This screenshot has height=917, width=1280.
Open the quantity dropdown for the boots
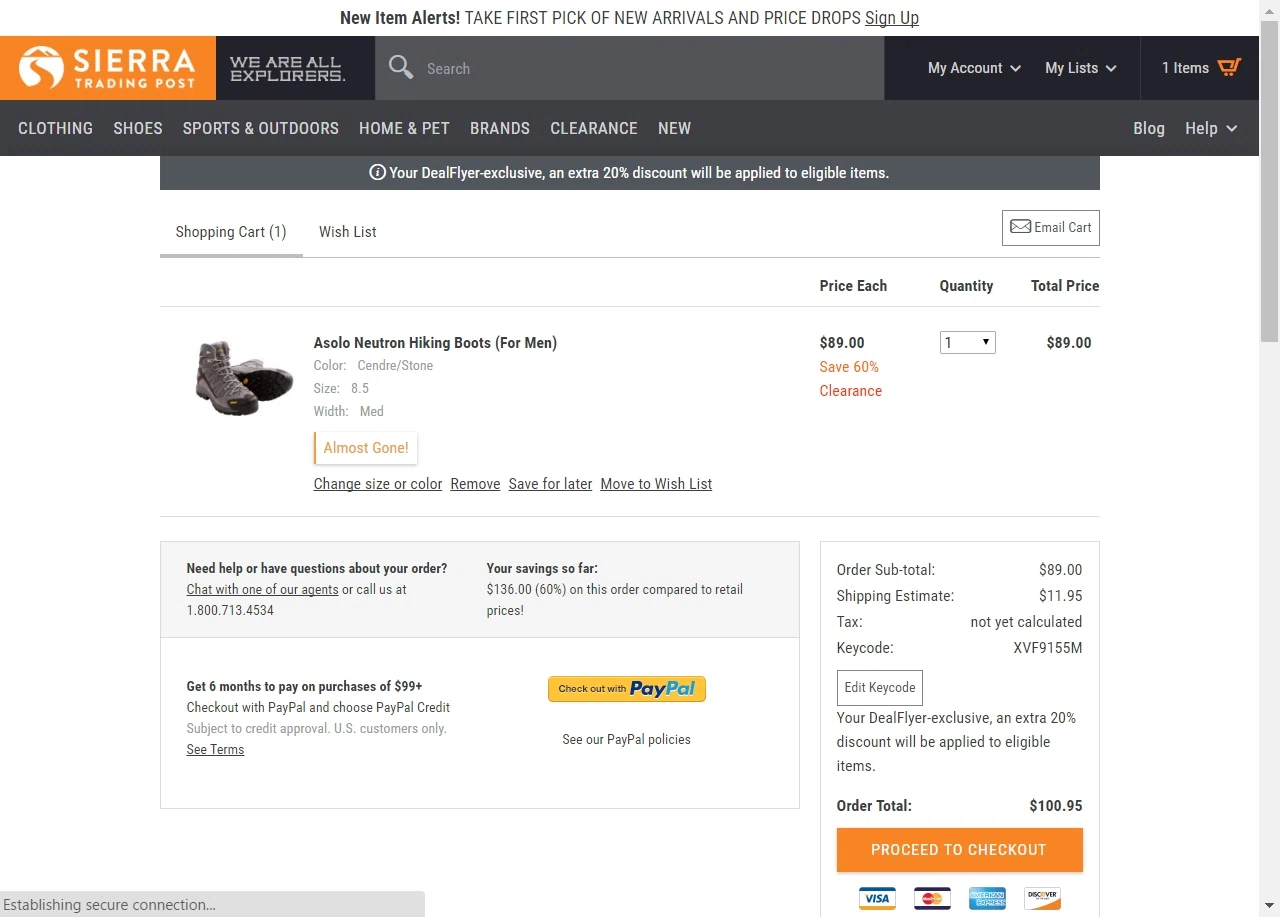coord(968,343)
